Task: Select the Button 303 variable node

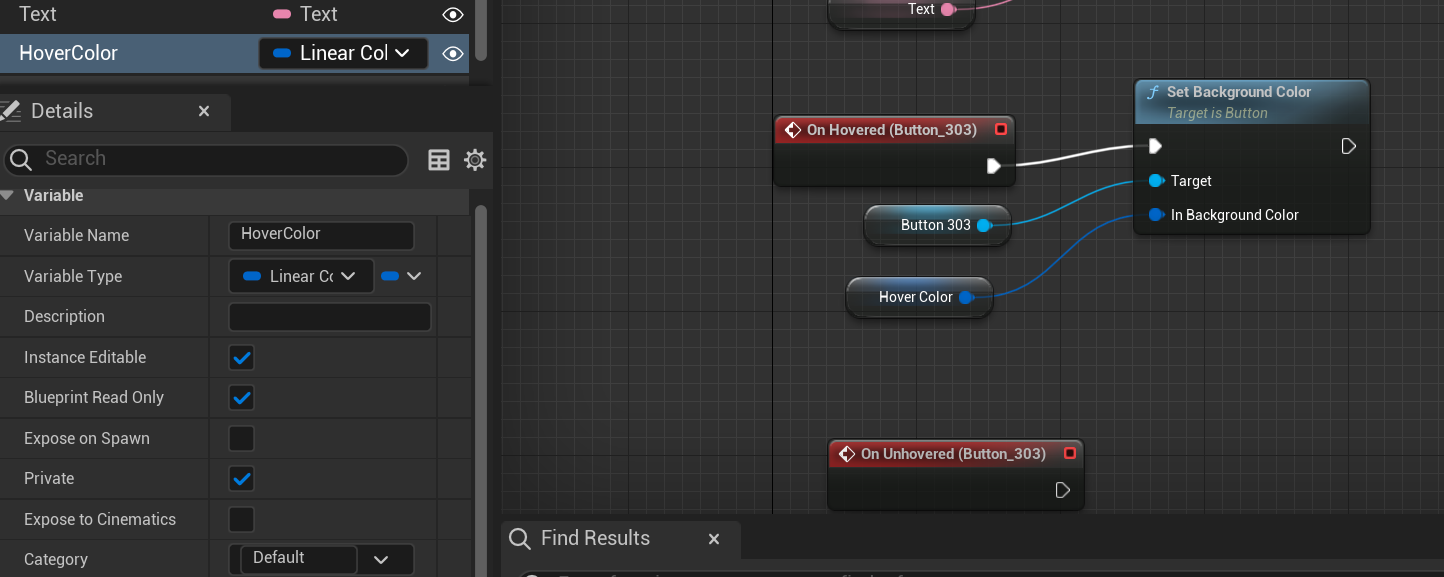Action: click(937, 225)
